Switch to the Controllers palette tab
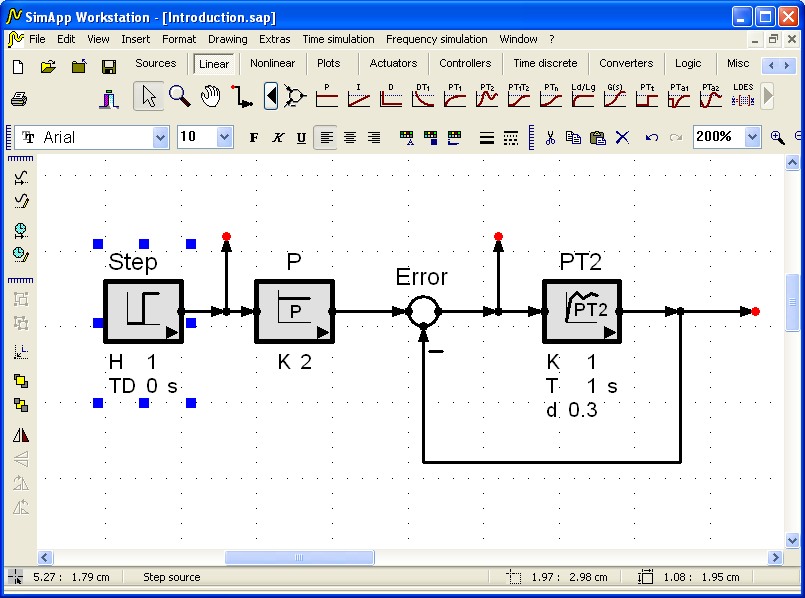805x598 pixels. pyautogui.click(x=465, y=63)
